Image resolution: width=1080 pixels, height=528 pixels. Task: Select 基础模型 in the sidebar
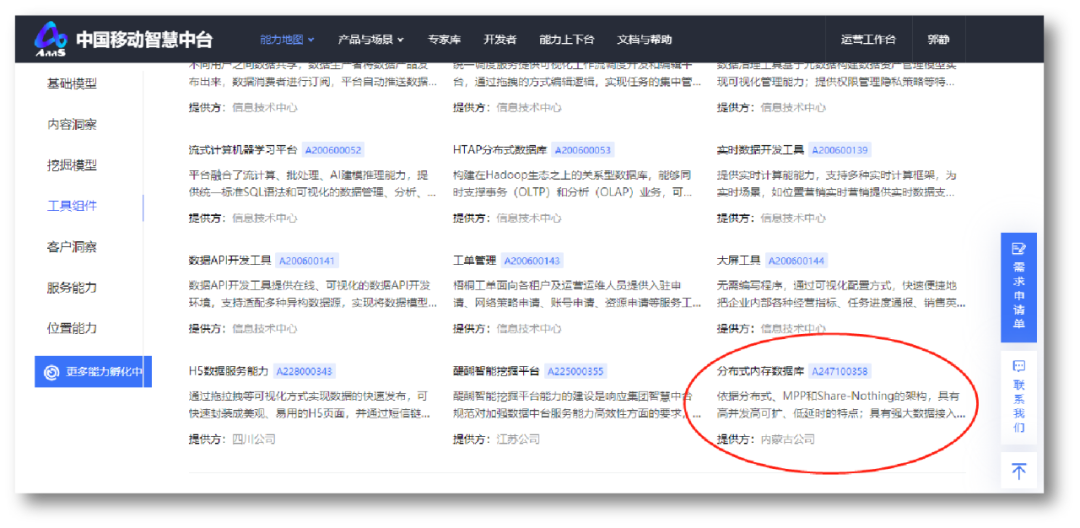72,84
